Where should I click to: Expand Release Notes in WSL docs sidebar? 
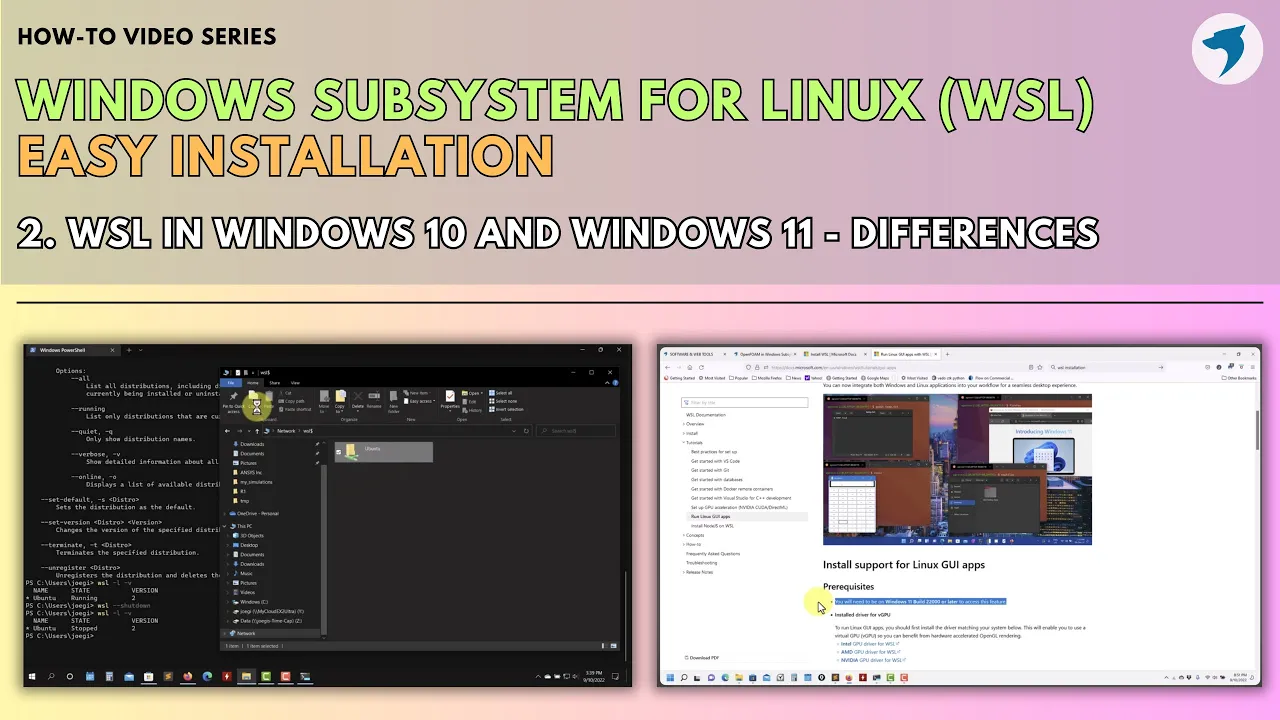click(x=683, y=572)
